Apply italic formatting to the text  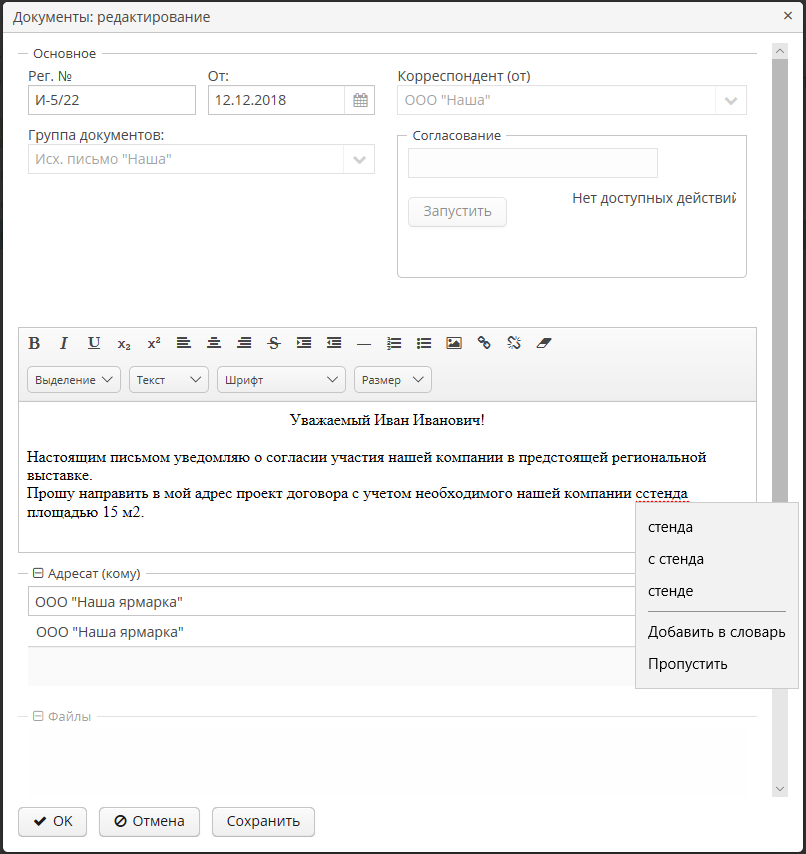pyautogui.click(x=64, y=343)
